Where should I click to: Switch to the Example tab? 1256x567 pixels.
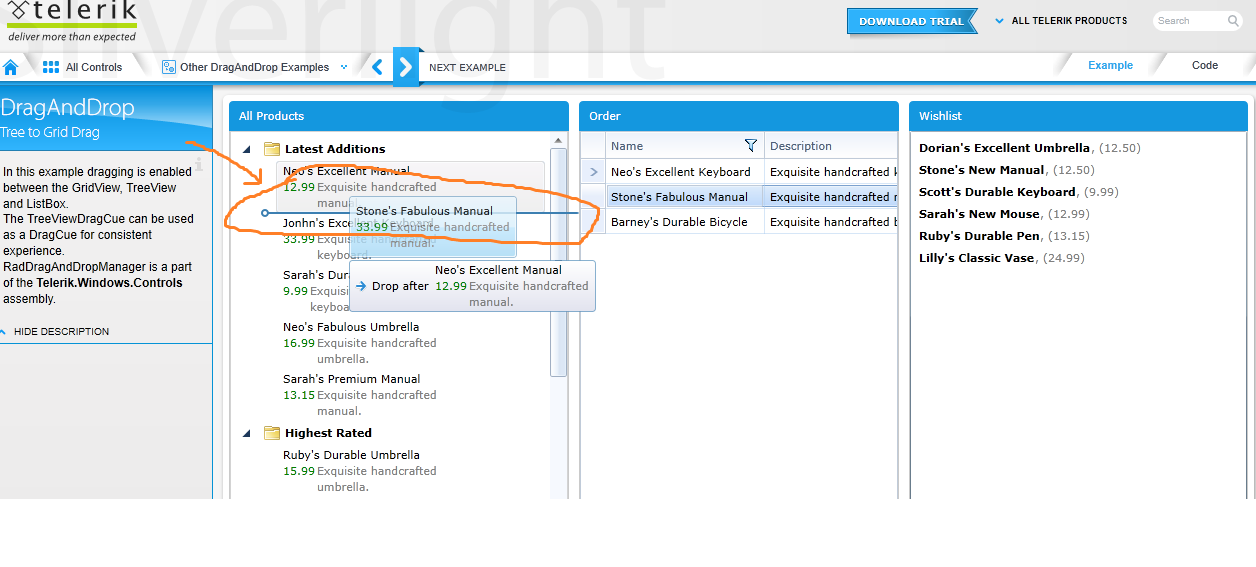[x=1110, y=65]
